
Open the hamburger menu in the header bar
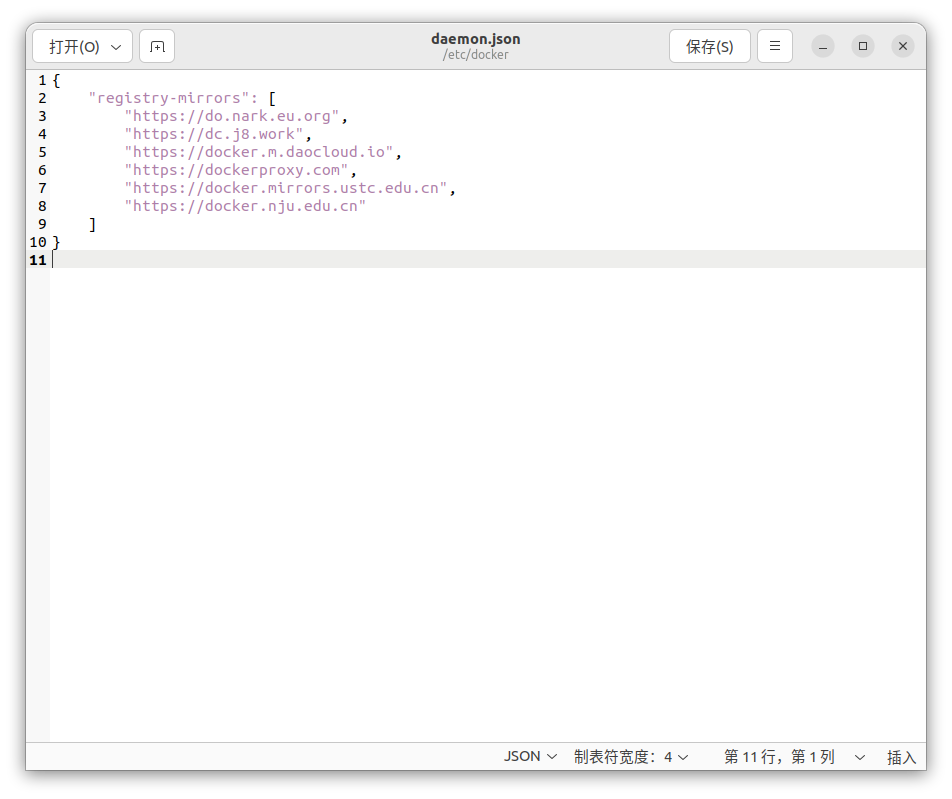tap(774, 47)
